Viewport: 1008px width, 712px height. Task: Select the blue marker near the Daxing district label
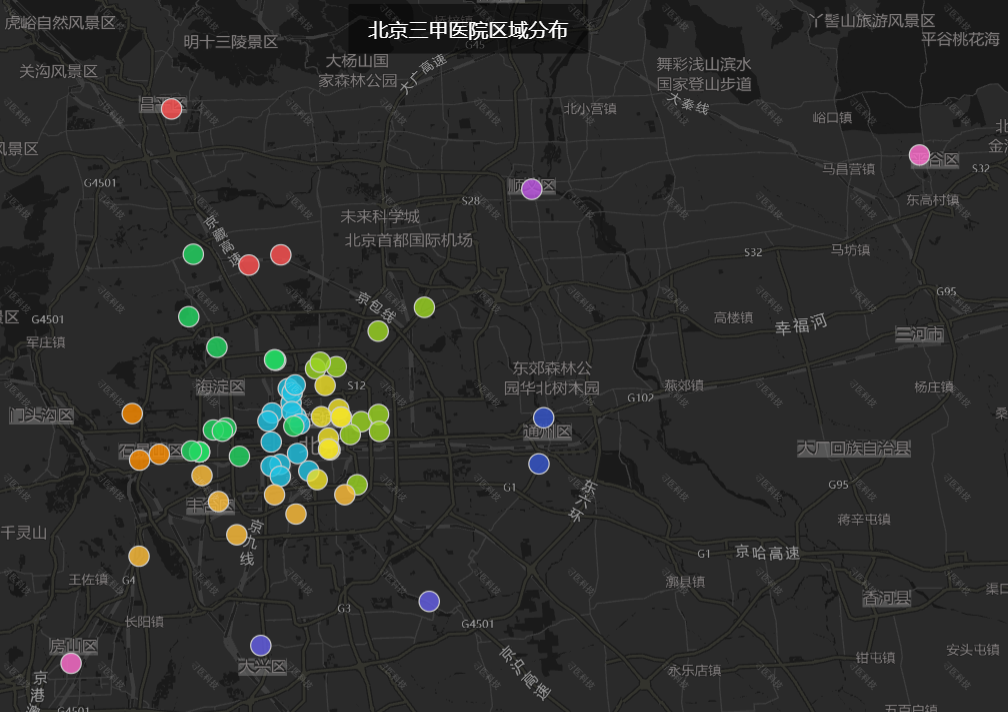pyautogui.click(x=262, y=645)
